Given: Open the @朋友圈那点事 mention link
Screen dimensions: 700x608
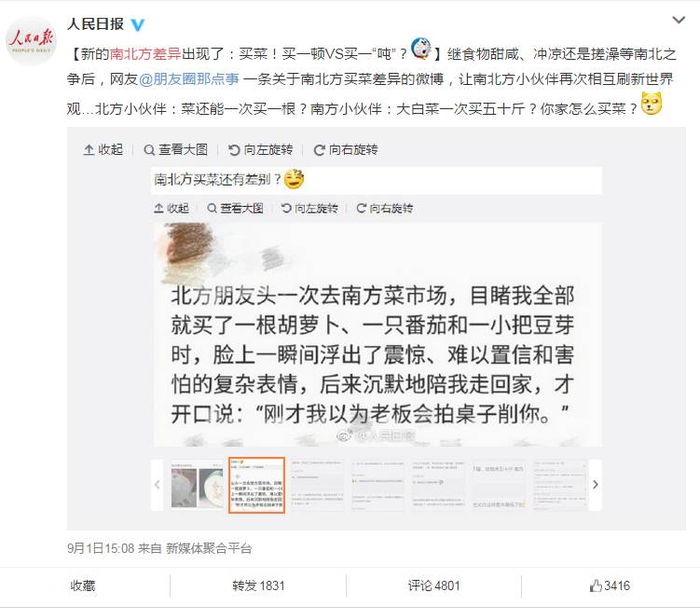Looking at the screenshot, I should 189,79.
